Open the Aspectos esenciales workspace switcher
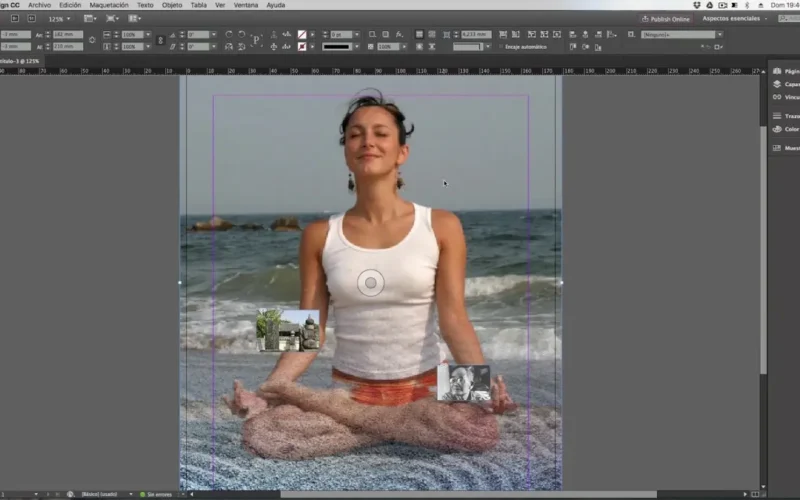This screenshot has width=800, height=500. click(734, 18)
